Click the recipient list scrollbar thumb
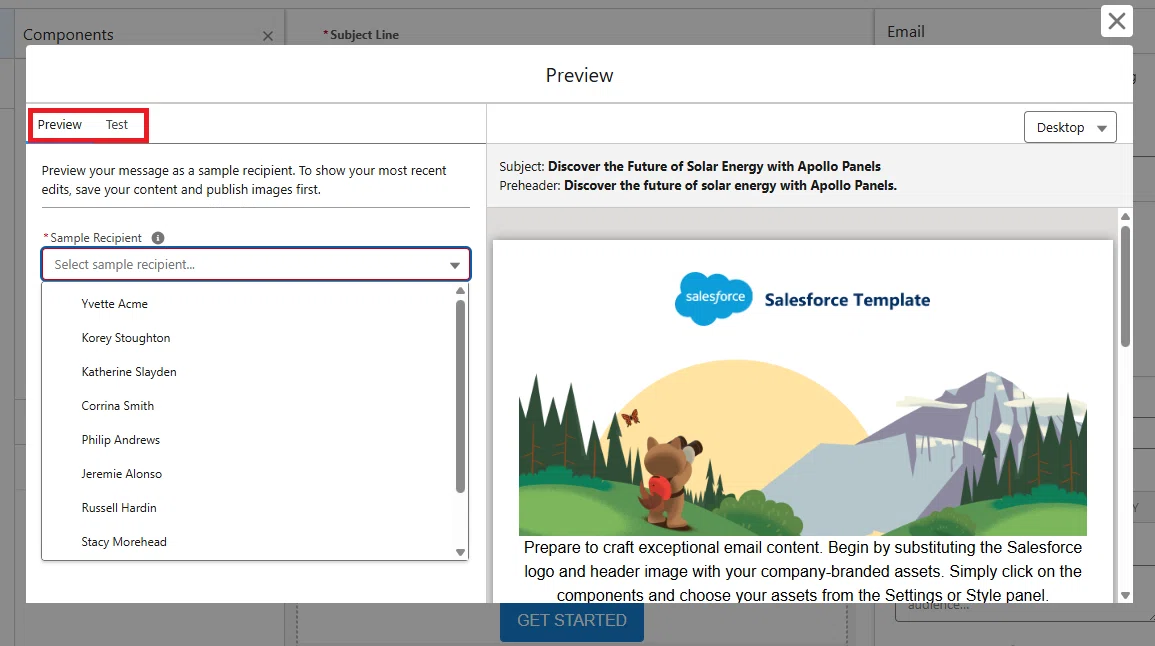This screenshot has width=1155, height=646. 460,396
